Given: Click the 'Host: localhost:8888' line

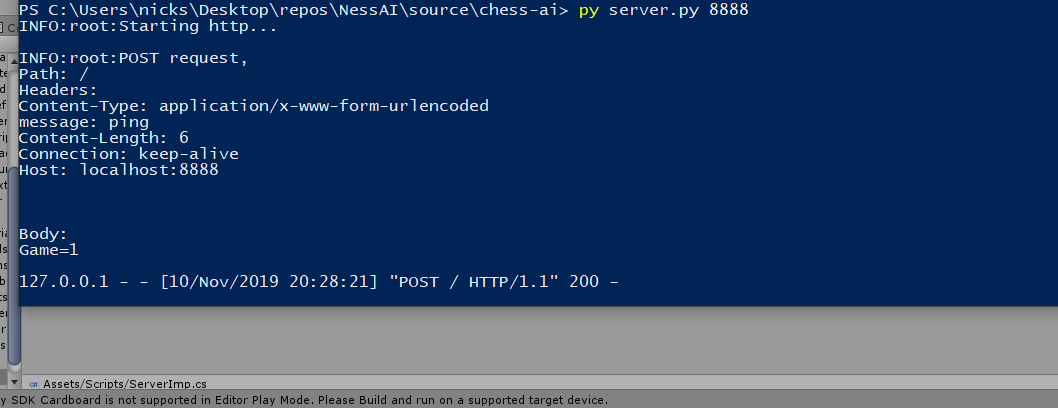Looking at the screenshot, I should [119, 169].
